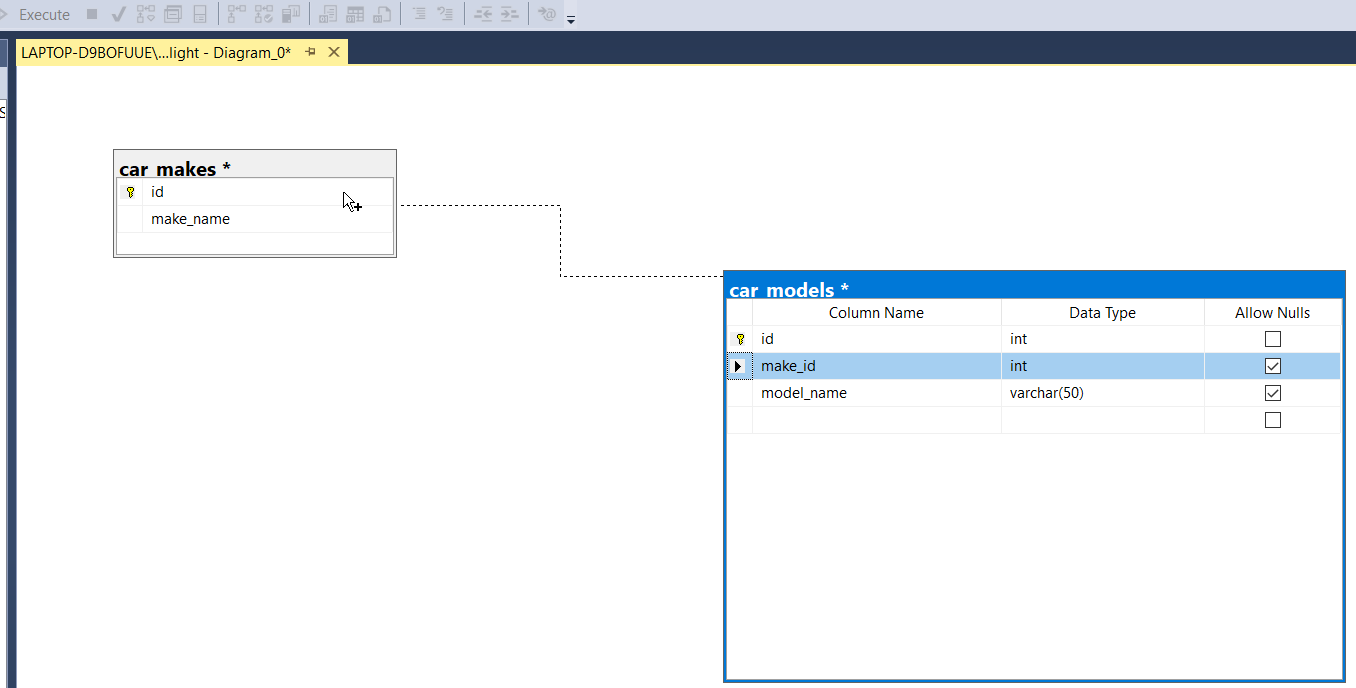This screenshot has height=688, width=1356.
Task: Select Results to File icon
Action: (x=382, y=15)
